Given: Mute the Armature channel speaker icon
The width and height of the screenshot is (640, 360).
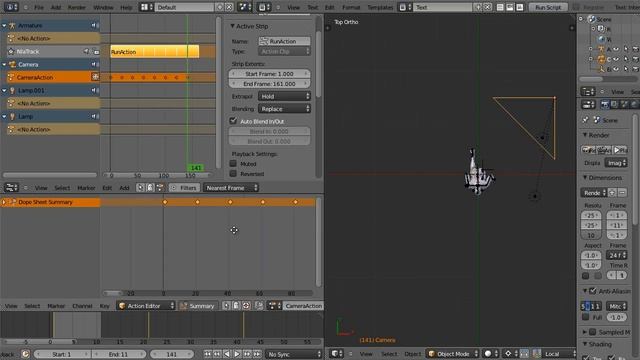Looking at the screenshot, I should (x=95, y=25).
